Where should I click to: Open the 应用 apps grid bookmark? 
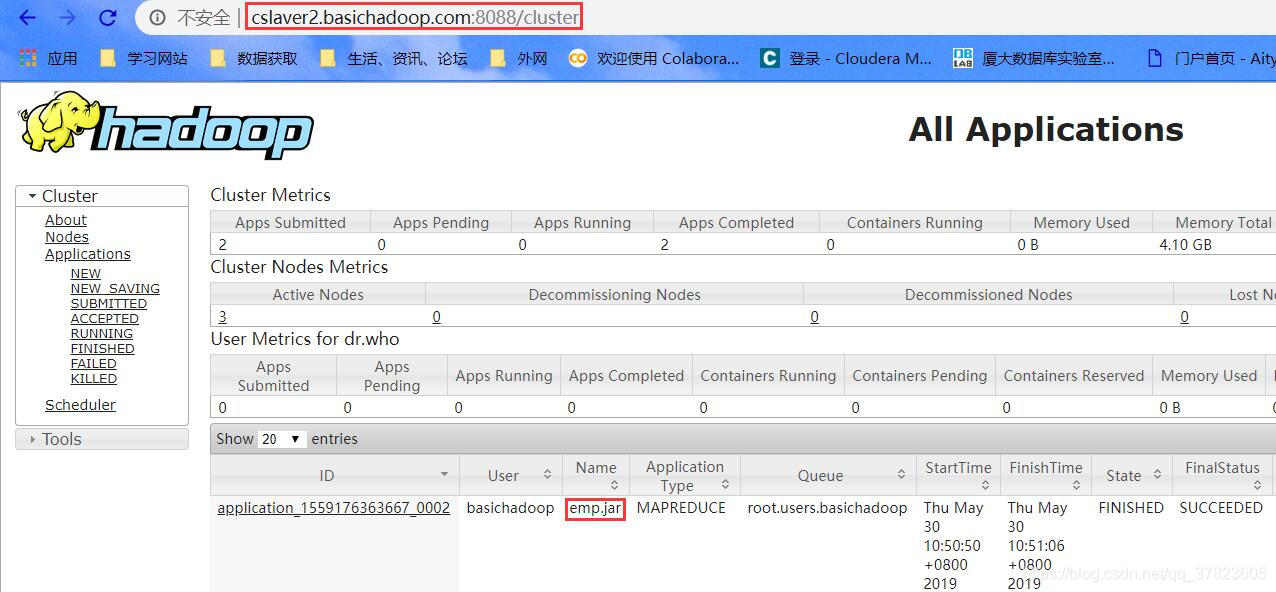tap(48, 58)
